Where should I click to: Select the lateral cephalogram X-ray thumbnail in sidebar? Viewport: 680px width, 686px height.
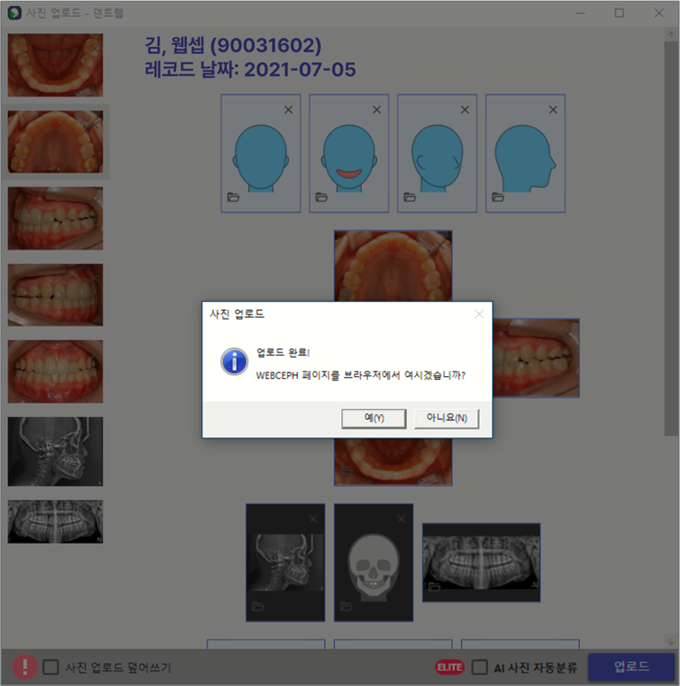(55, 452)
